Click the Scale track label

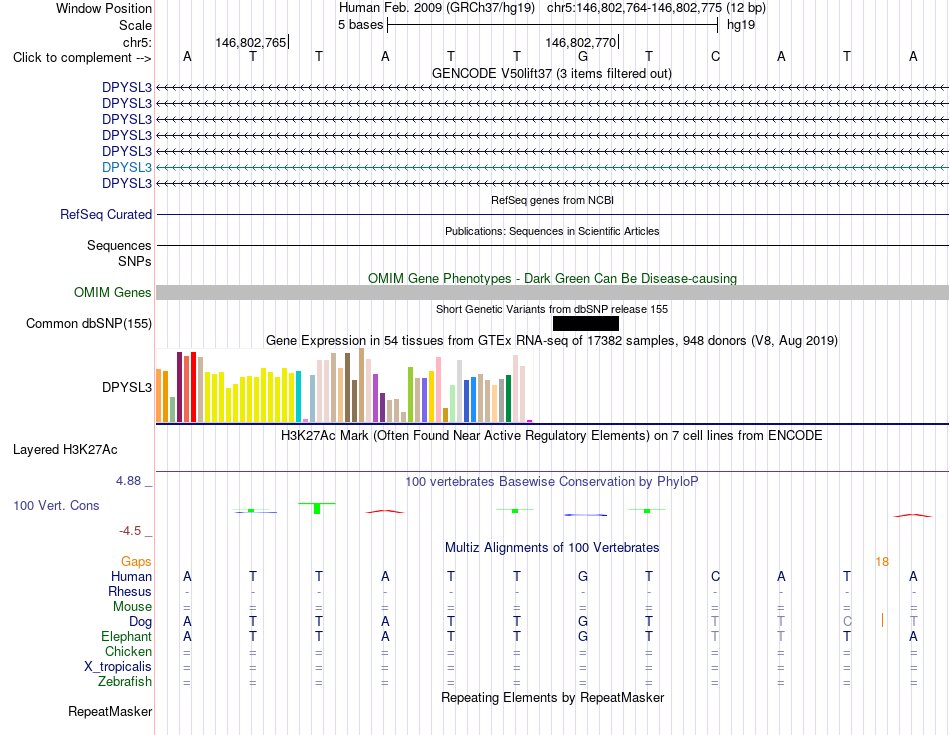135,25
